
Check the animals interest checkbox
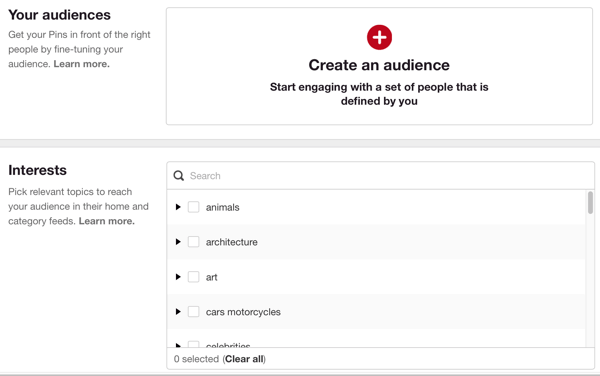(x=193, y=207)
